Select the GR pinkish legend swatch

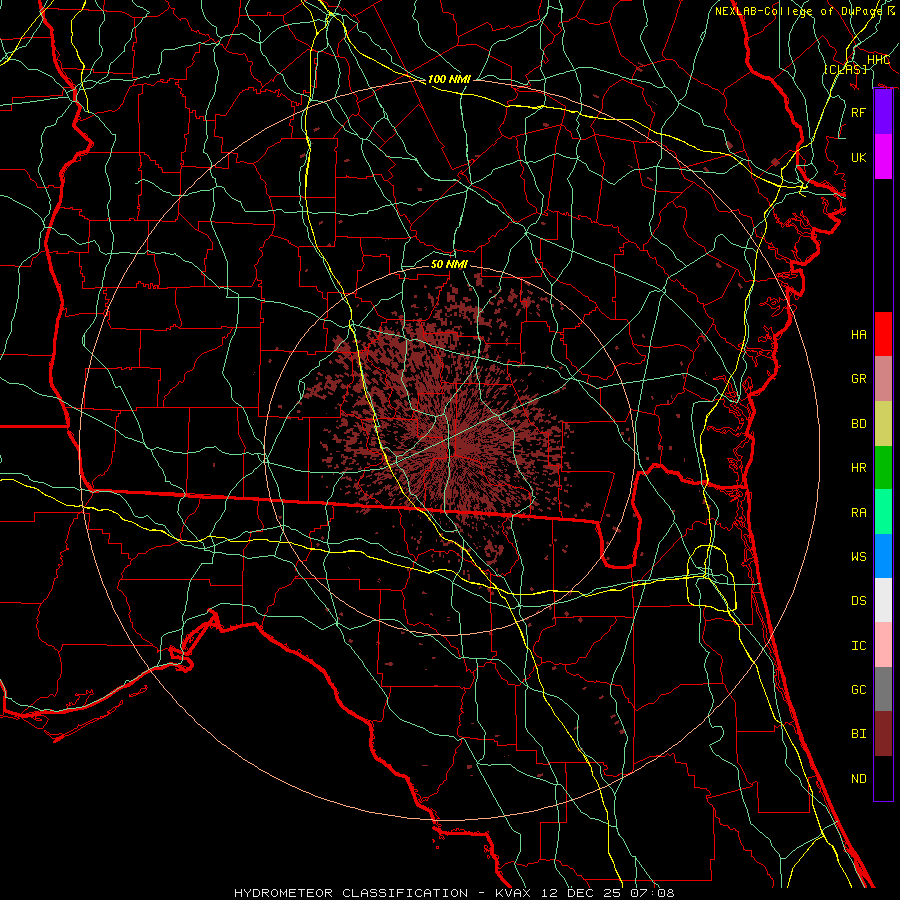click(x=883, y=379)
